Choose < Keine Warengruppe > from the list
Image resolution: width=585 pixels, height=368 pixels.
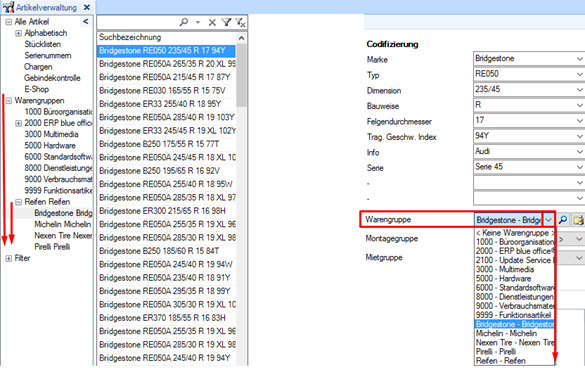(x=515, y=233)
